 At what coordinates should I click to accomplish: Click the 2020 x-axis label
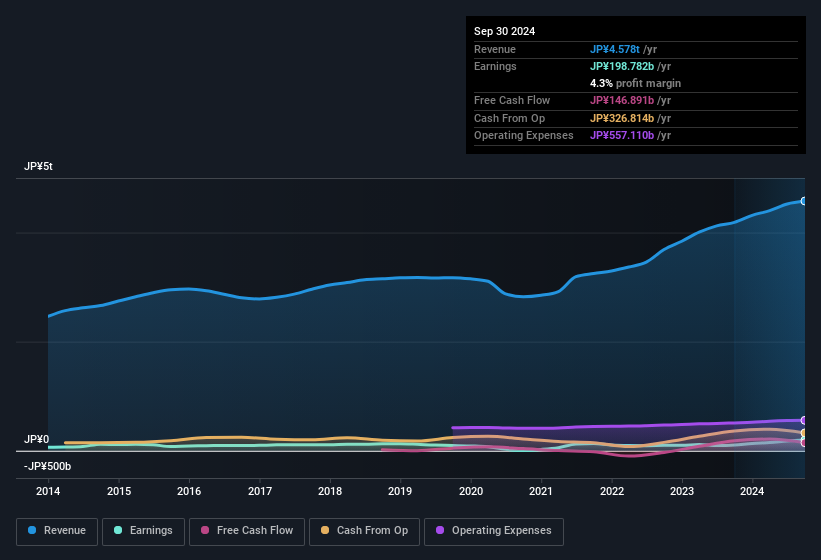[471, 491]
